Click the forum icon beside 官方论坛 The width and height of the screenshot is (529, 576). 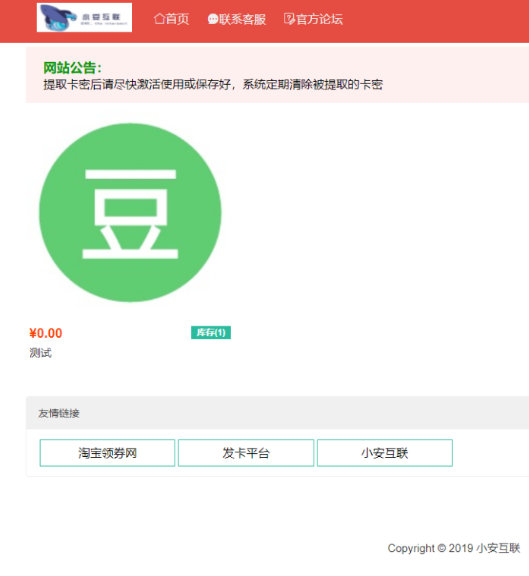tap(289, 19)
